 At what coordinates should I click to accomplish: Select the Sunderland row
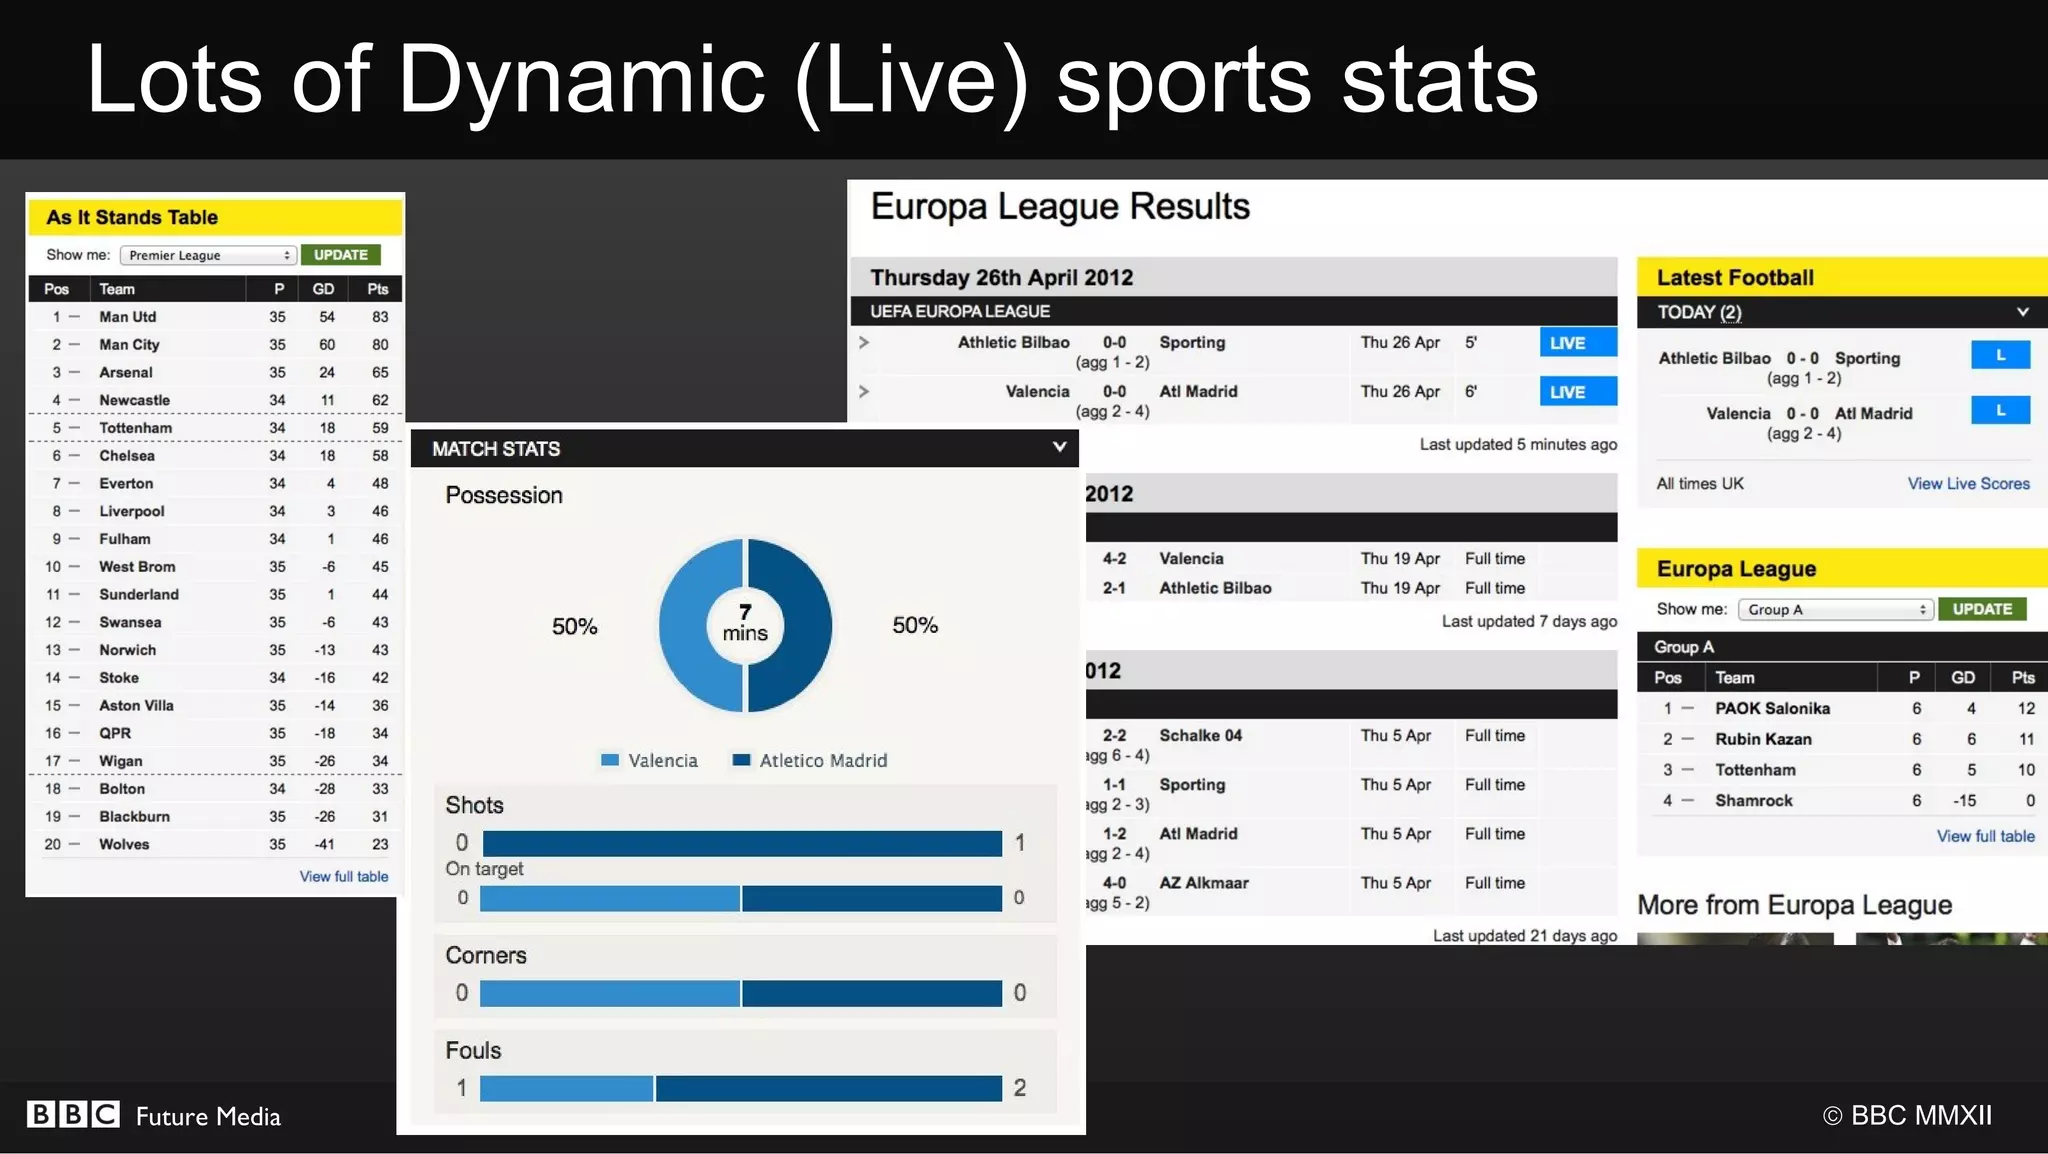(x=215, y=594)
